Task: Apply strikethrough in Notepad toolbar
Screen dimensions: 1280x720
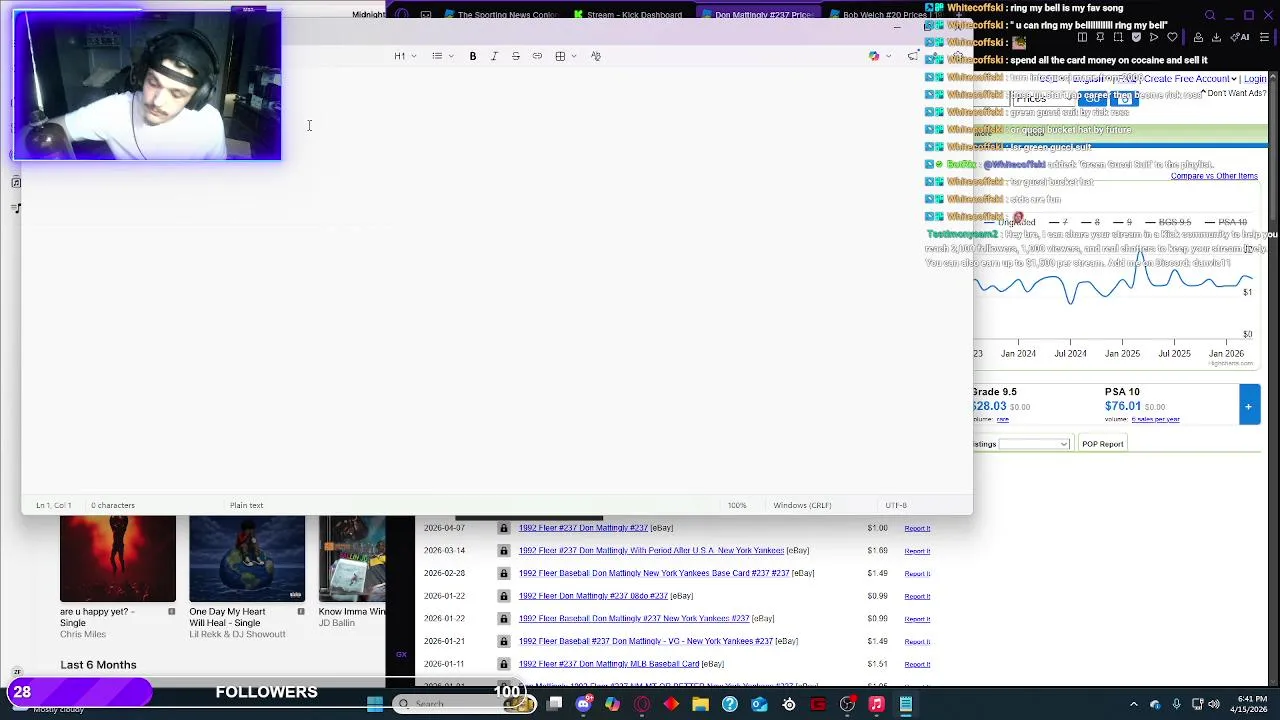Action: point(516,56)
